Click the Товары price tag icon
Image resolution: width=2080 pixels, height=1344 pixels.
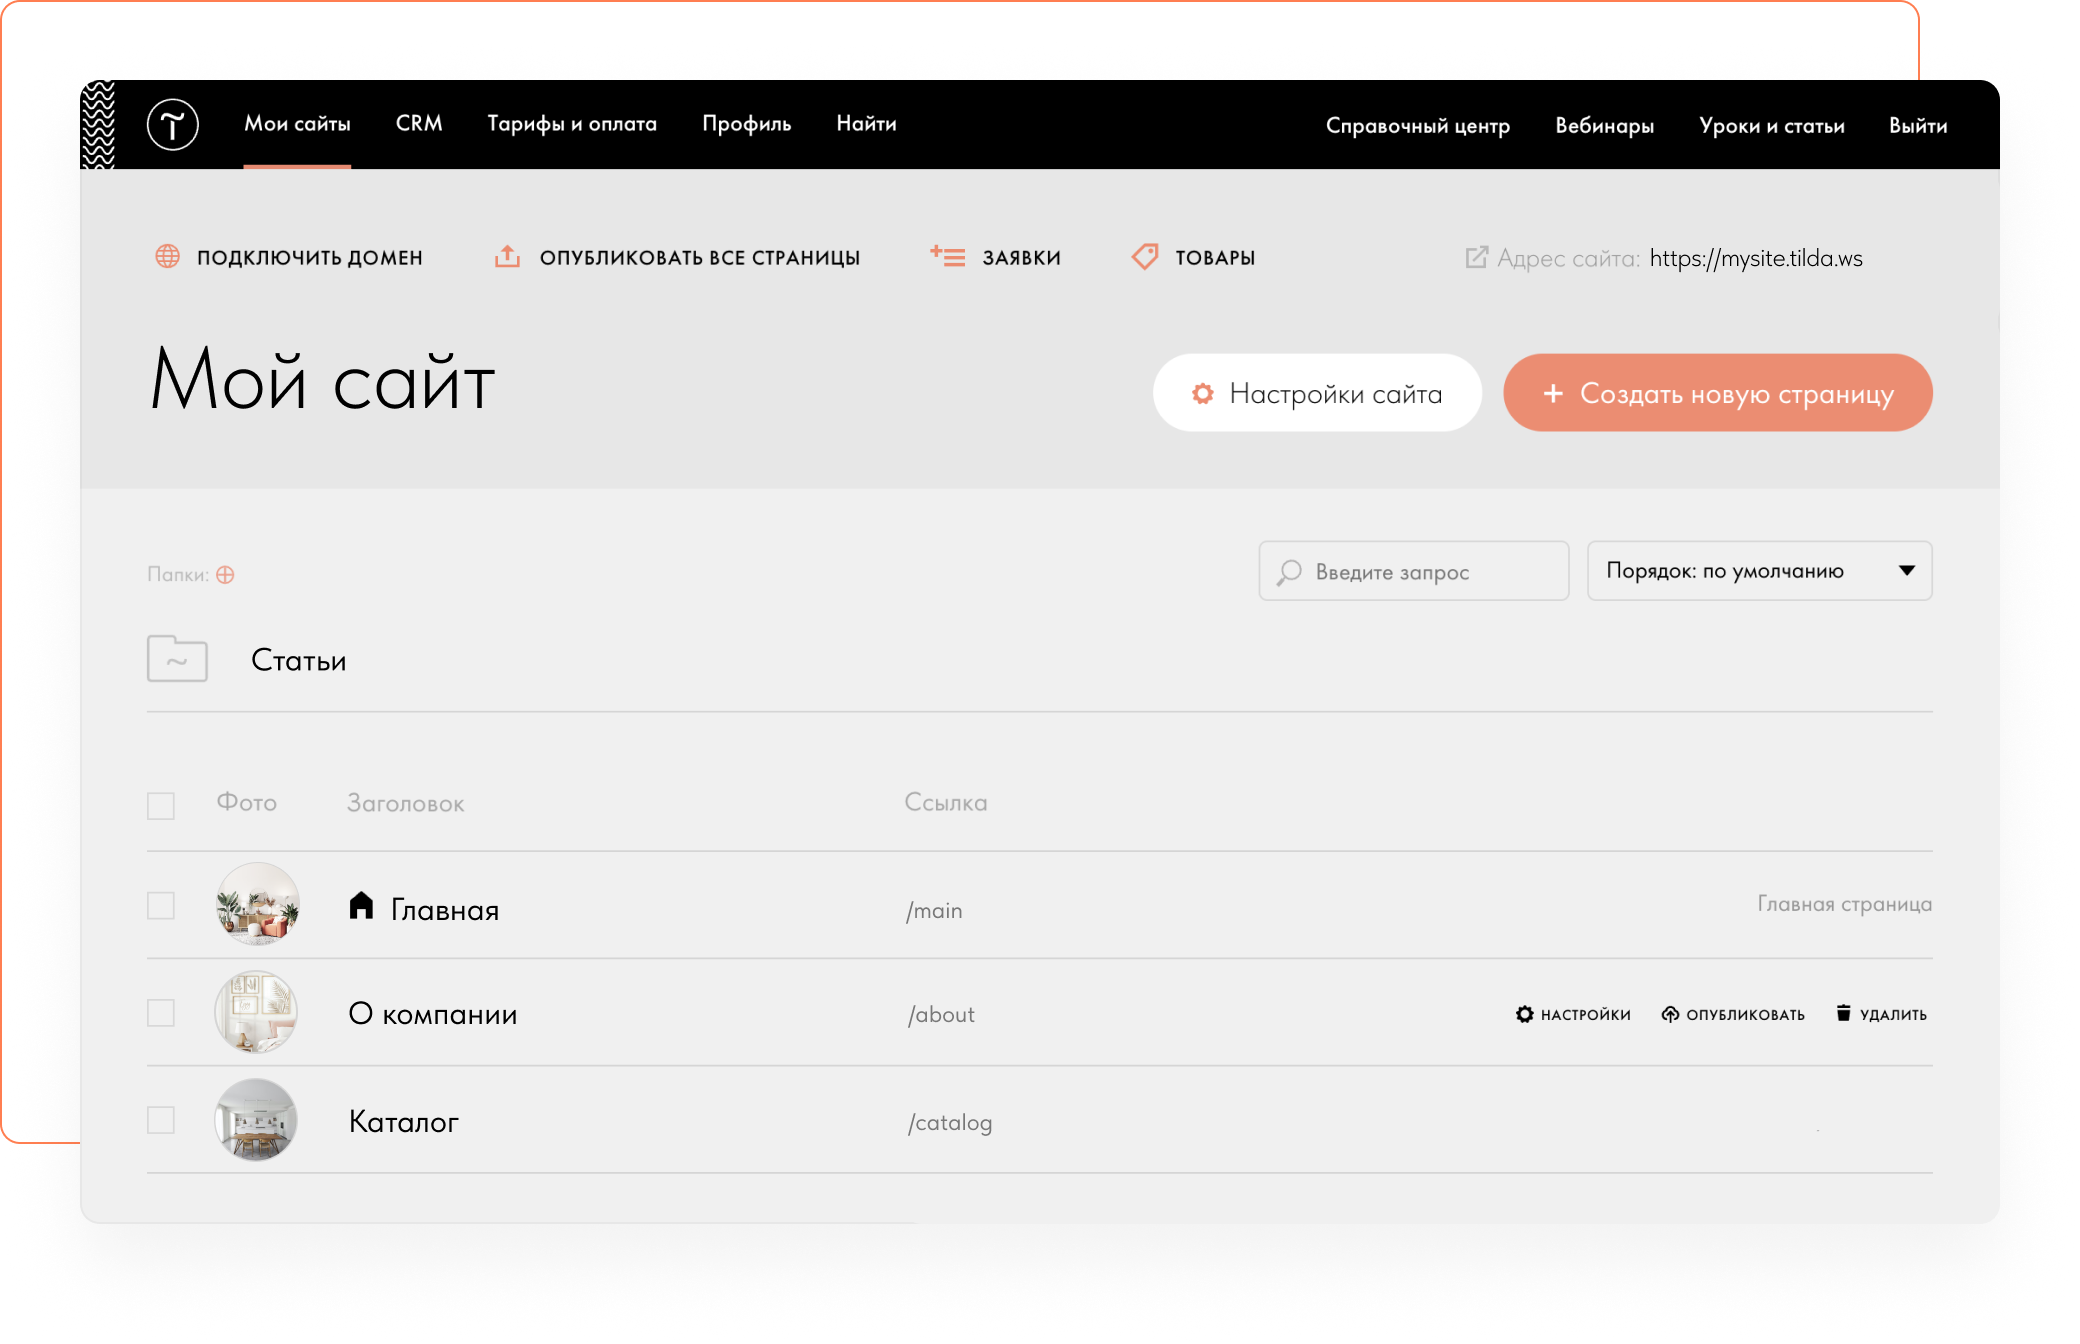(1144, 256)
